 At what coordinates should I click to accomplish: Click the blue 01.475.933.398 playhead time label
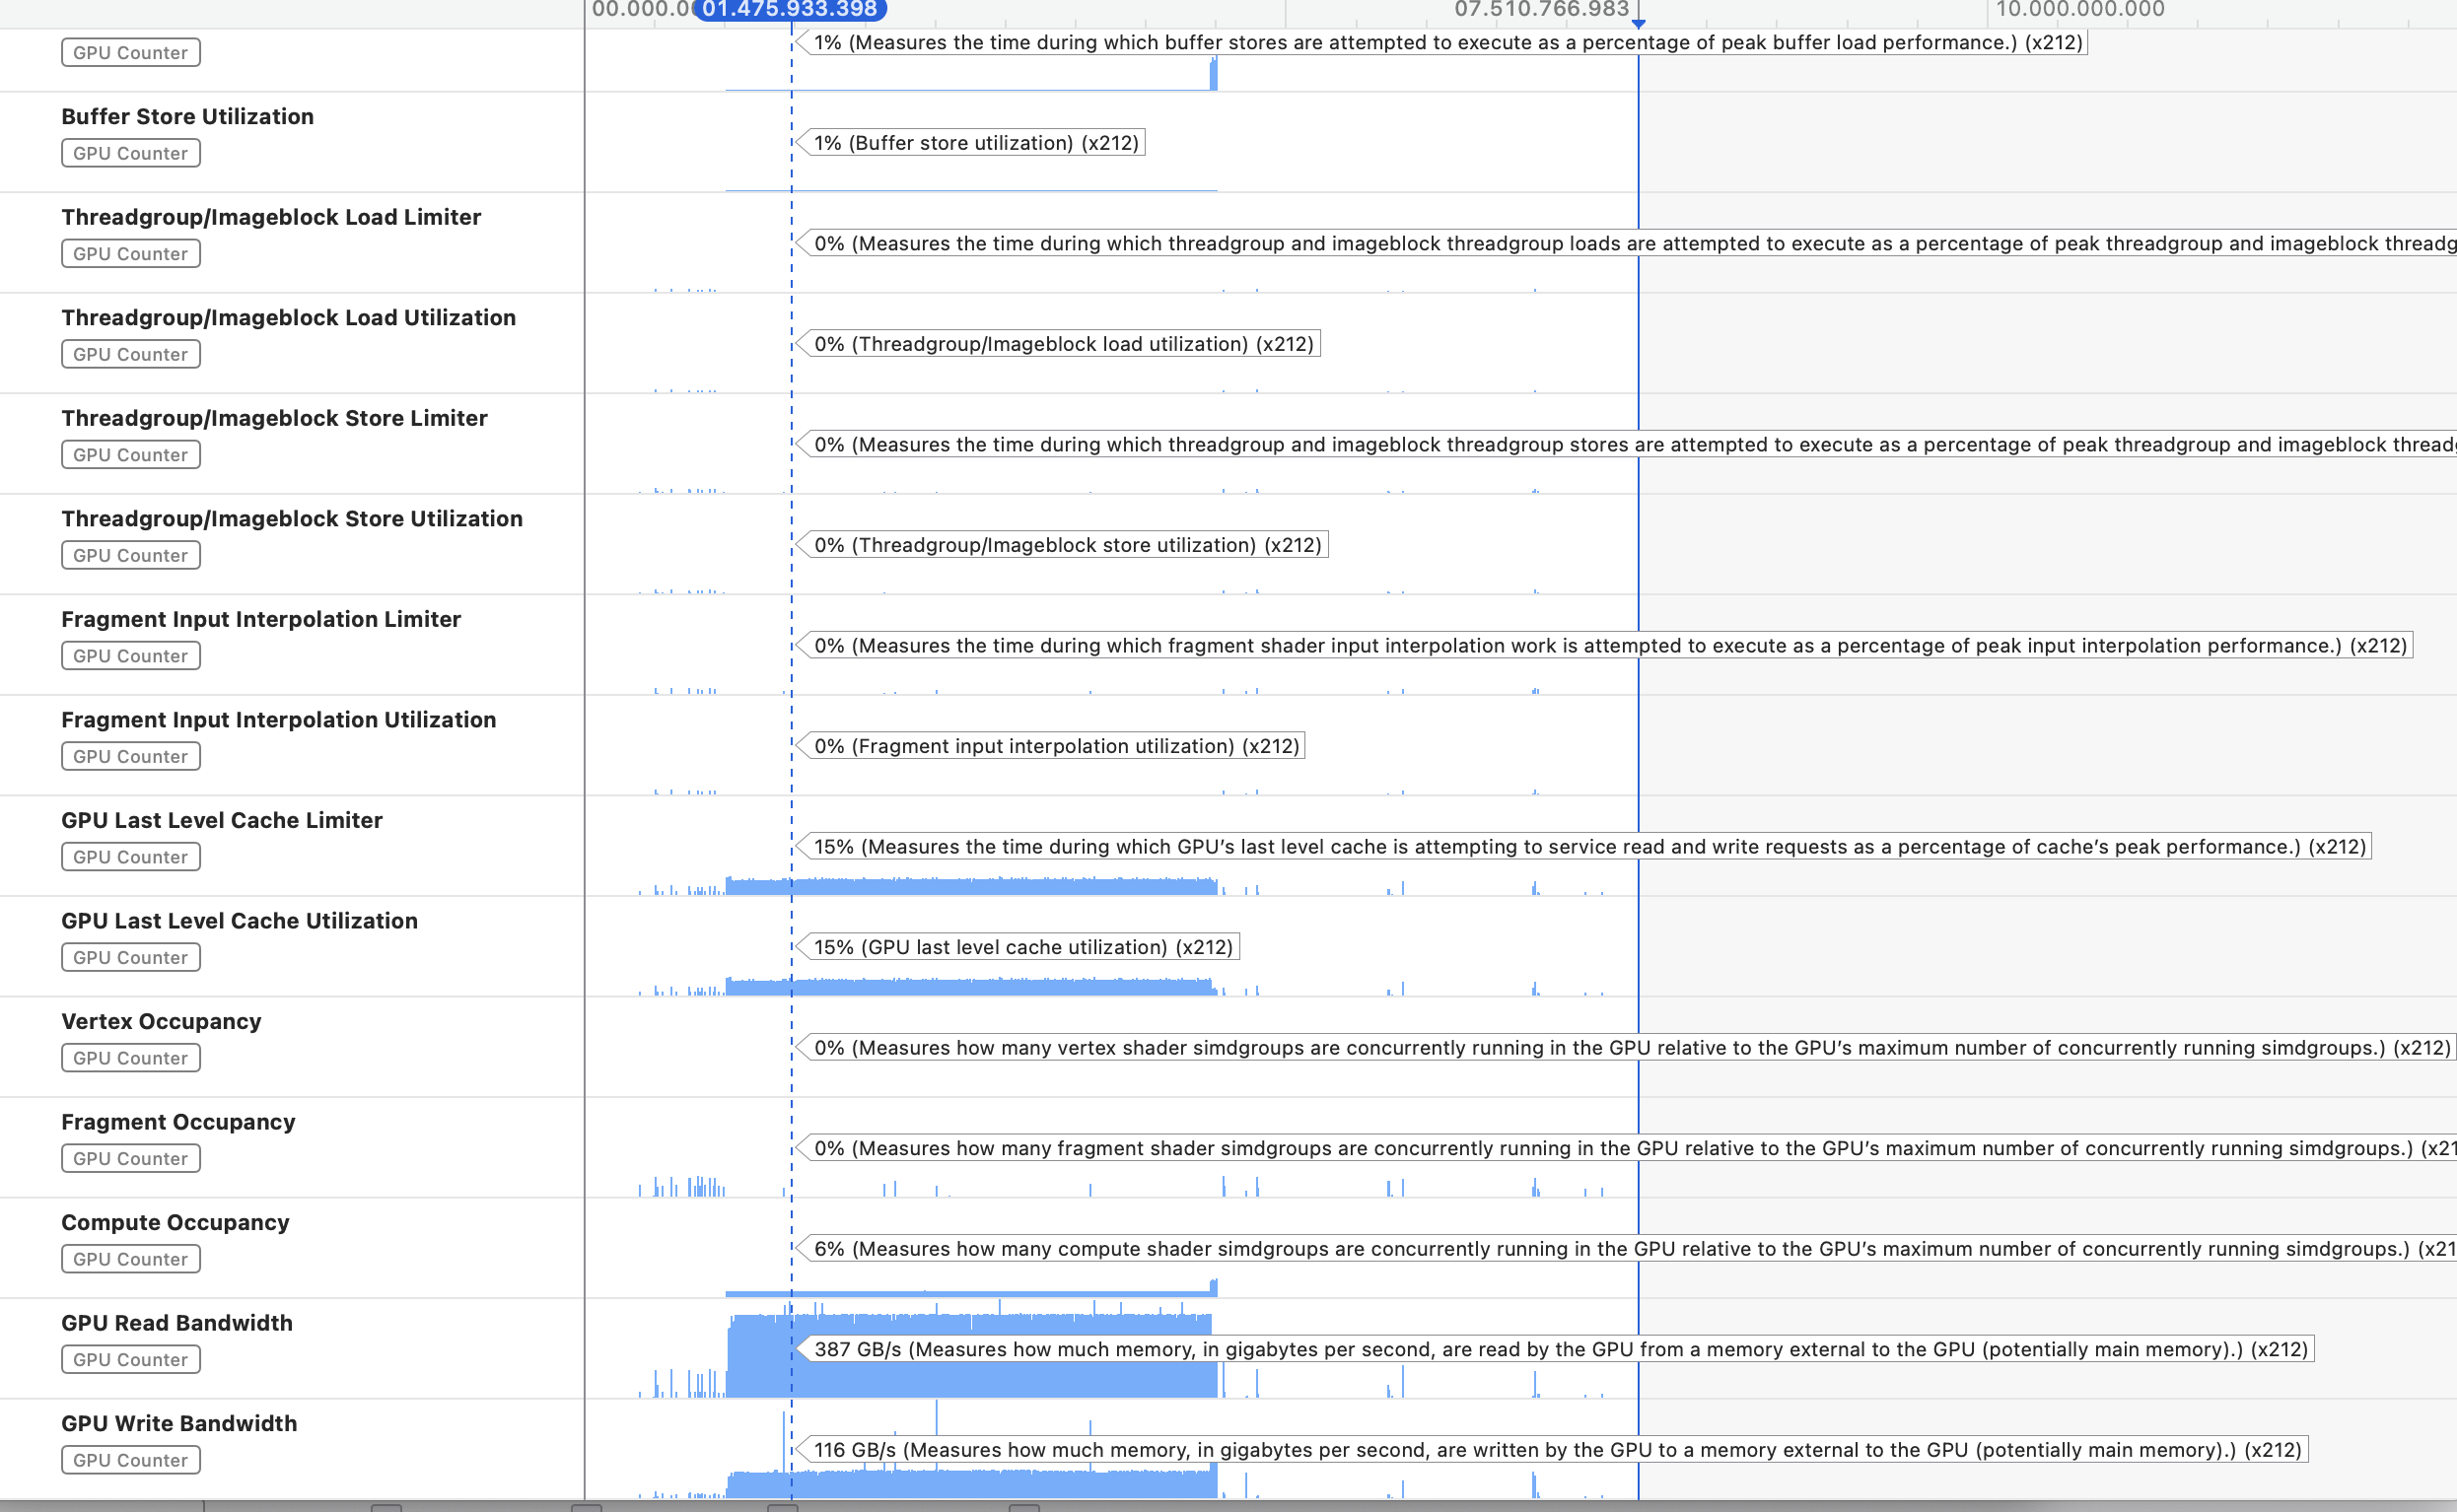point(789,10)
